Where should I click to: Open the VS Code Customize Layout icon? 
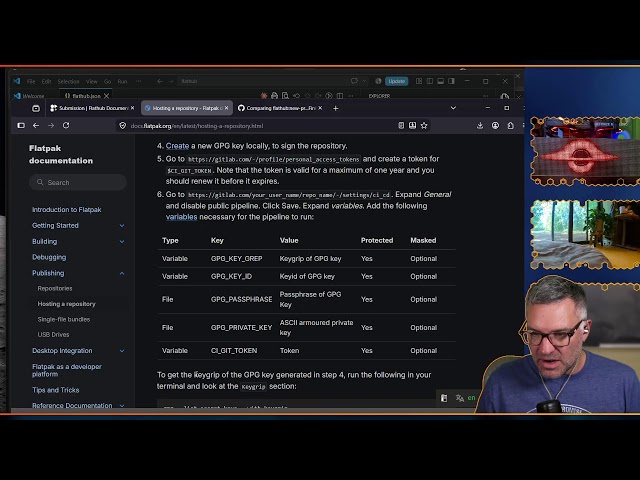coord(419,81)
